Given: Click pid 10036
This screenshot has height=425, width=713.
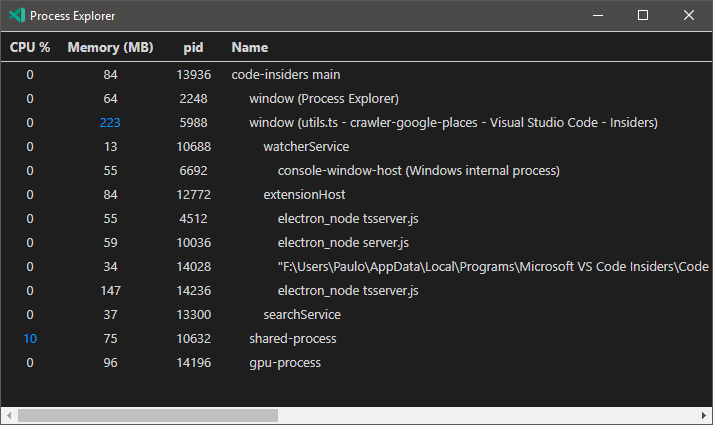Looking at the screenshot, I should (194, 243).
